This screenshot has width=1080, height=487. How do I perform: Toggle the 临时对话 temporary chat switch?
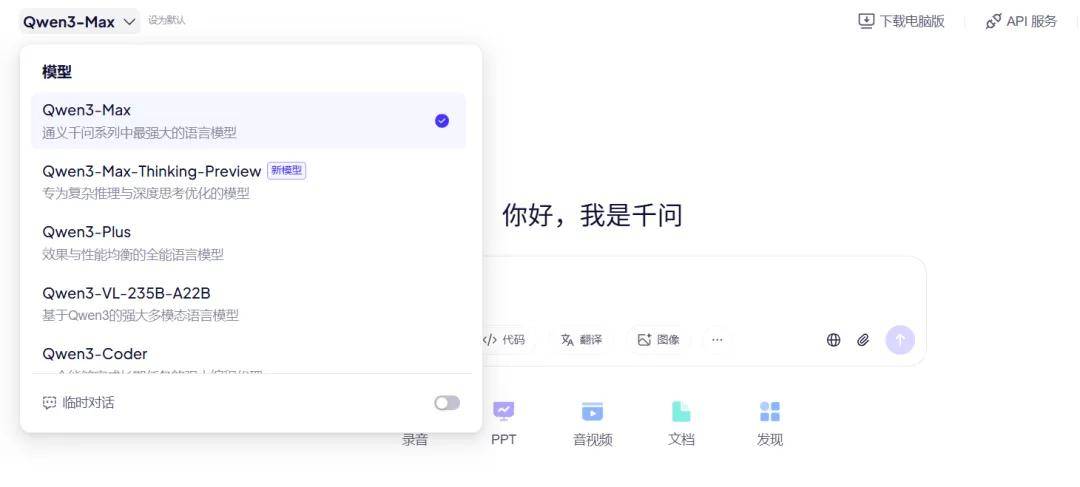[x=447, y=403]
